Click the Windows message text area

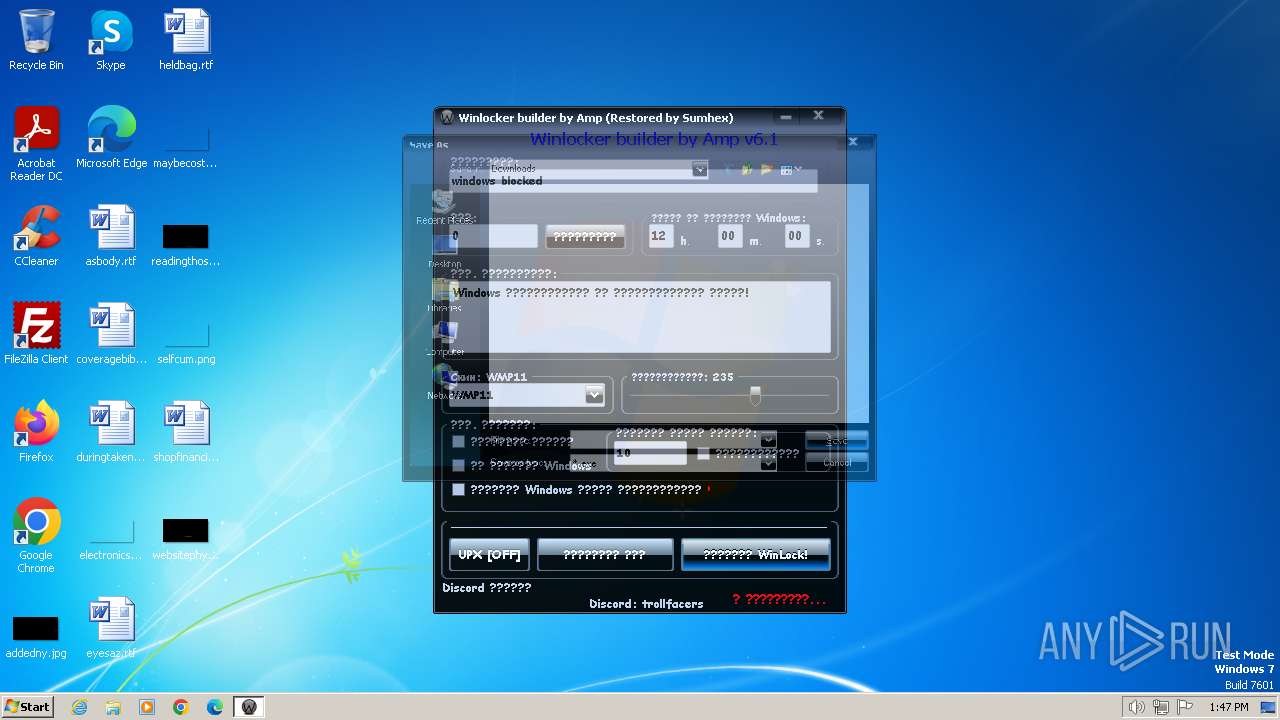click(640, 317)
